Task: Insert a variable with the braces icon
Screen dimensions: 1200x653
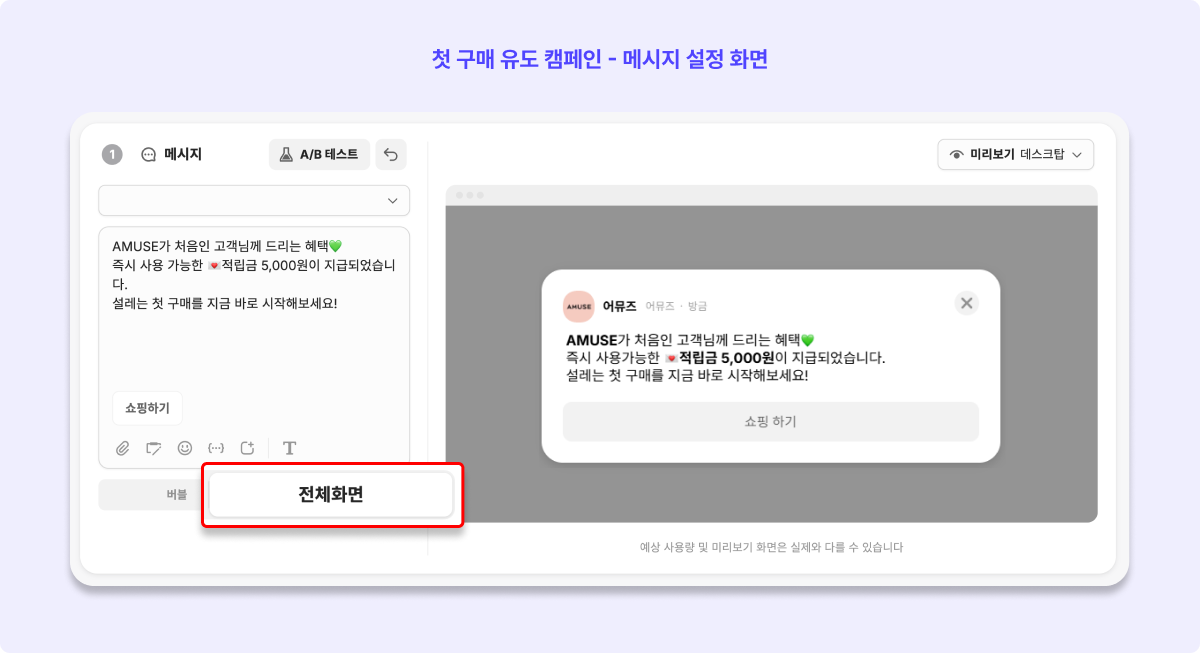Action: [x=216, y=448]
